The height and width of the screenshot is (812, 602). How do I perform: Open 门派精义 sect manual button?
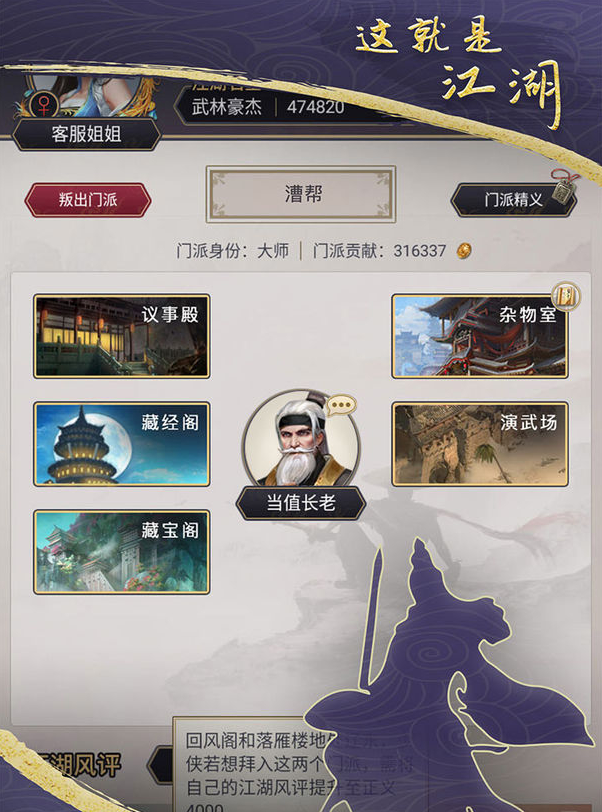[513, 200]
